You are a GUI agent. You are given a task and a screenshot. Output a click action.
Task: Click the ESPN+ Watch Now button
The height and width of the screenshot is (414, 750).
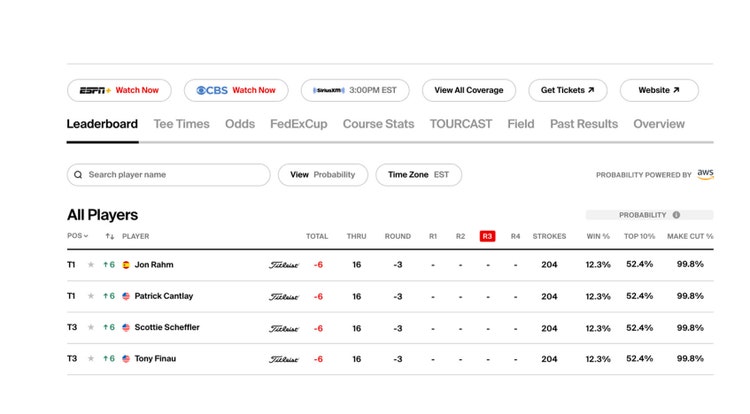click(x=119, y=90)
